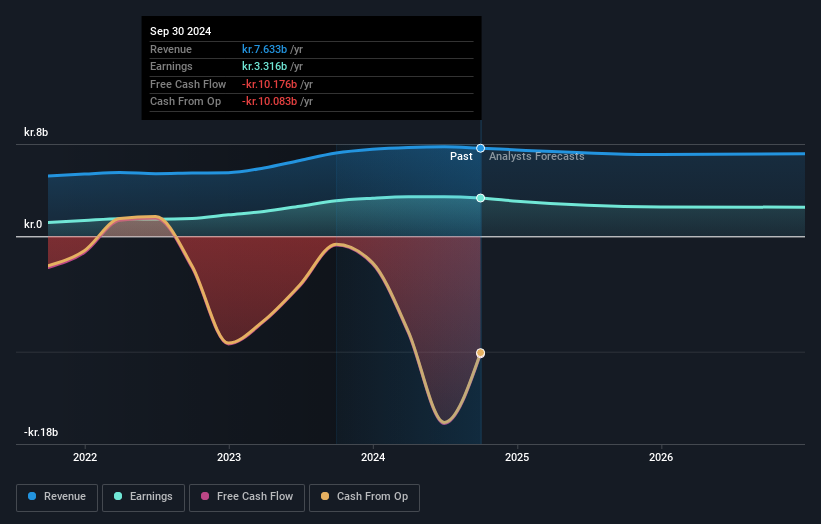821x524 pixels.
Task: Click the teal Earnings legend dot
Action: (118, 496)
